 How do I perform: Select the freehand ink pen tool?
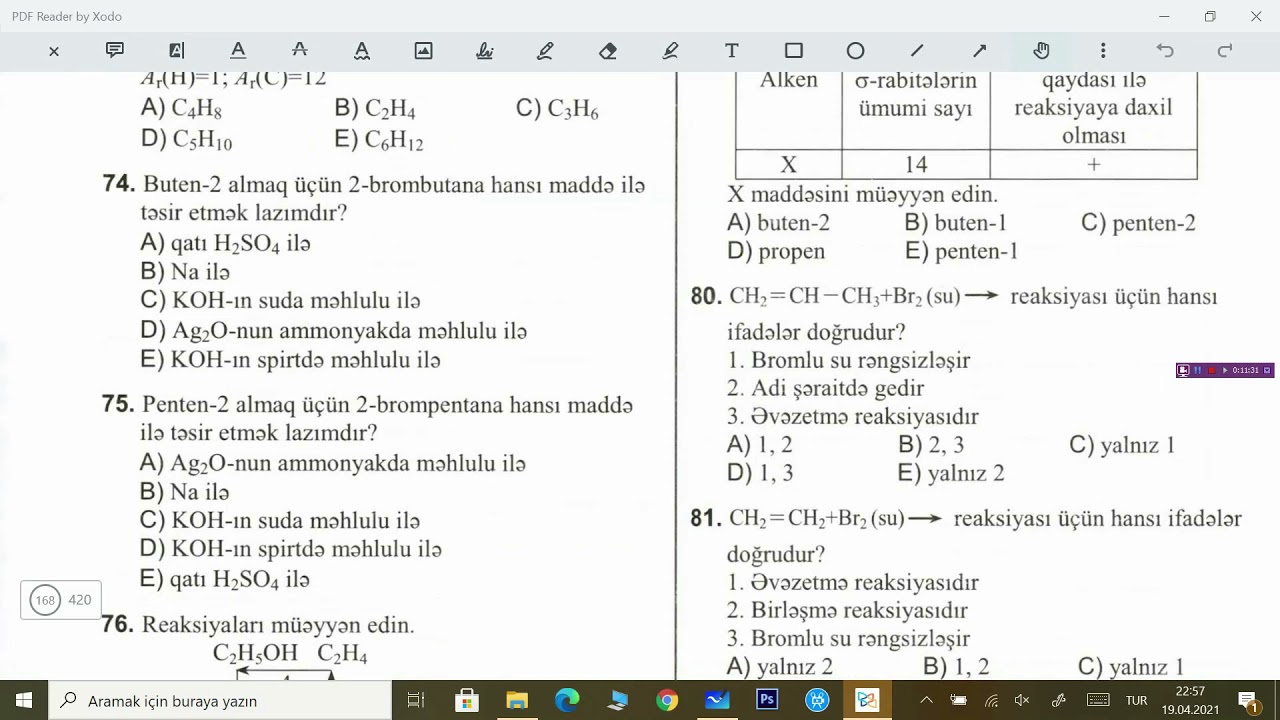click(x=546, y=50)
